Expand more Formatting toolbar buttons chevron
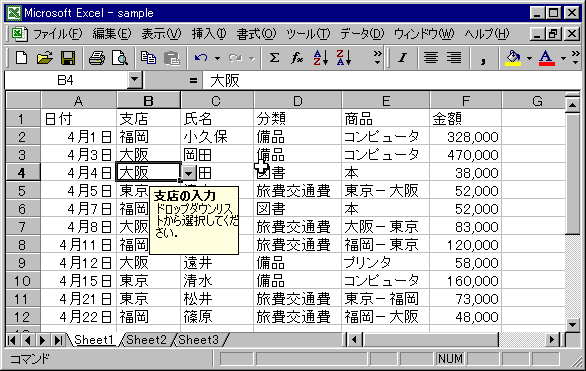The height and width of the screenshot is (371, 586). (576, 58)
